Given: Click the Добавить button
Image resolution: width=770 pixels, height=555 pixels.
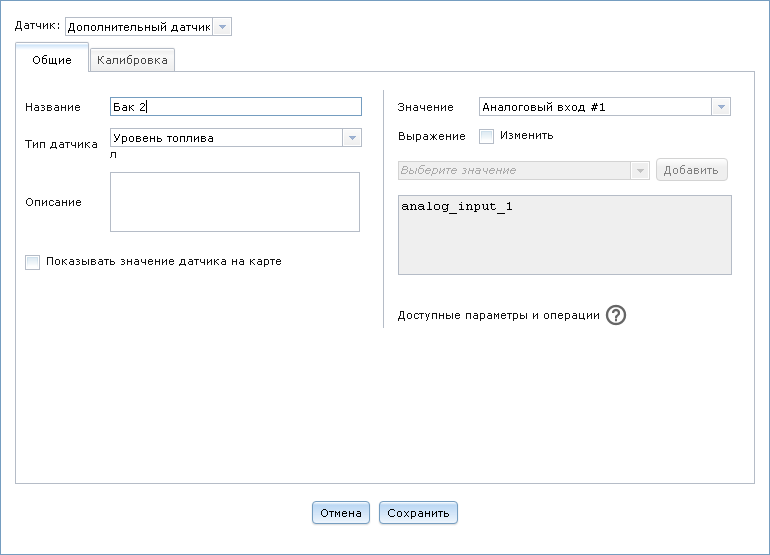Looking at the screenshot, I should tap(691, 170).
